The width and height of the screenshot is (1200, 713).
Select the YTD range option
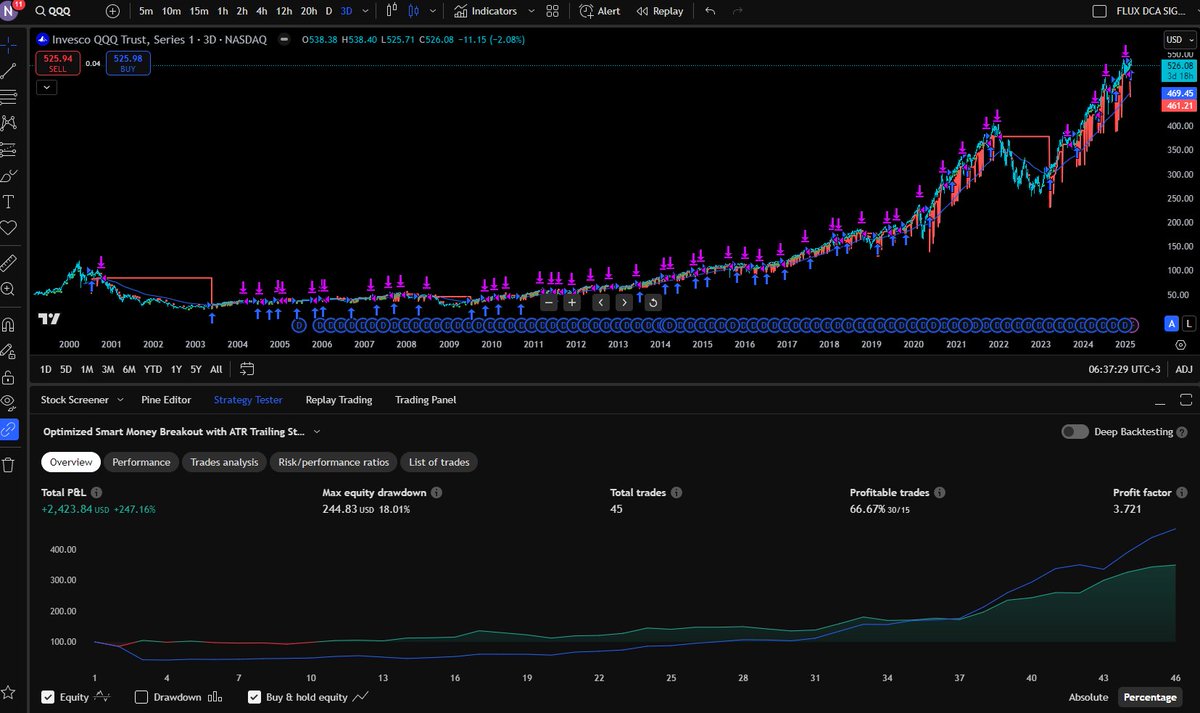pos(152,369)
